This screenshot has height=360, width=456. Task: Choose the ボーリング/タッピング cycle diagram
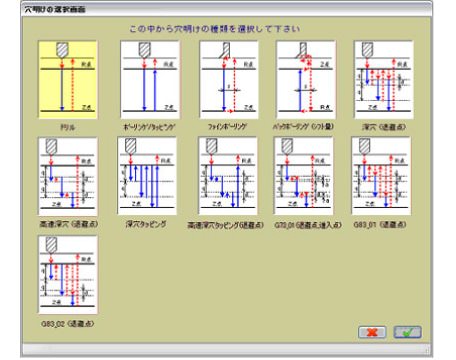(150, 80)
